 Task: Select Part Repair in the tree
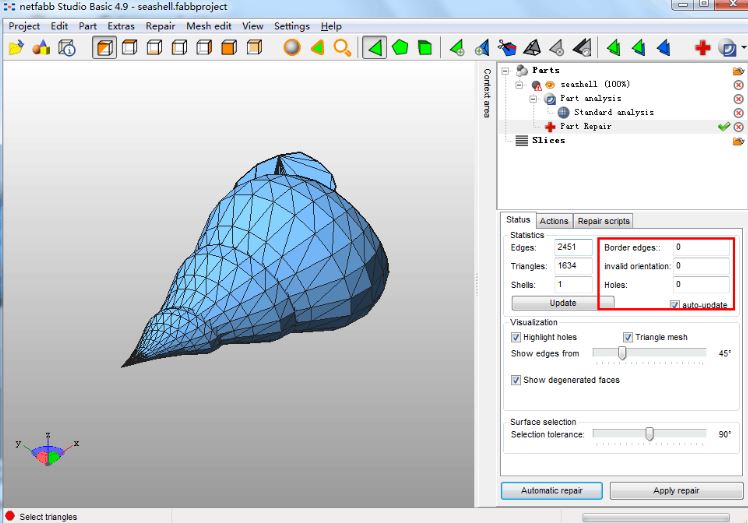(x=585, y=126)
